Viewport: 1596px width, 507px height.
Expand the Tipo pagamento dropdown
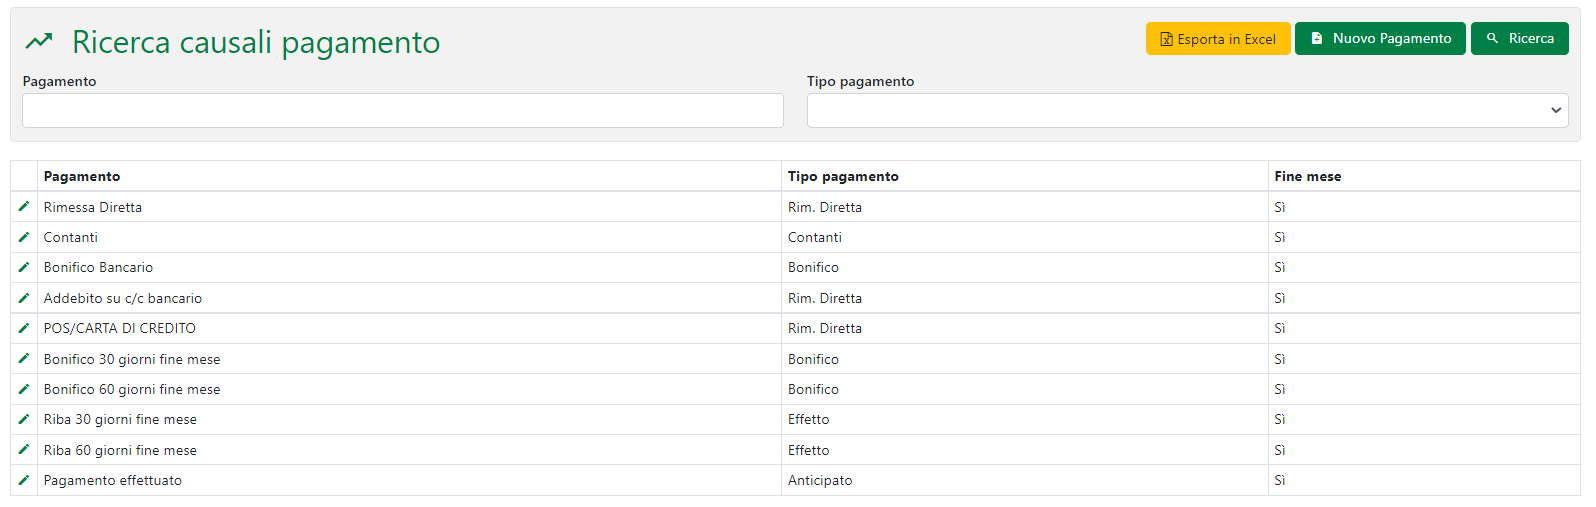pyautogui.click(x=1187, y=111)
